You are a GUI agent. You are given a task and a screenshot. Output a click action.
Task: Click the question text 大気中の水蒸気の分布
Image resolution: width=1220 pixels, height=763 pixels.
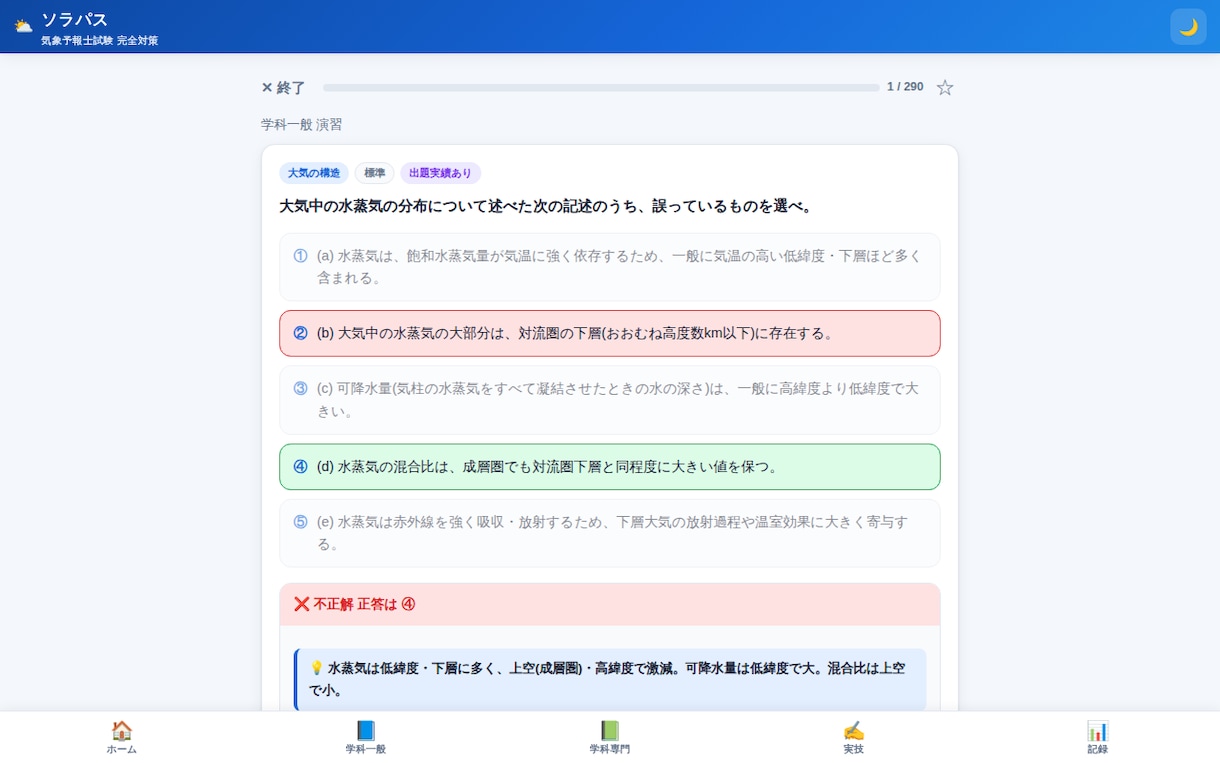[546, 206]
